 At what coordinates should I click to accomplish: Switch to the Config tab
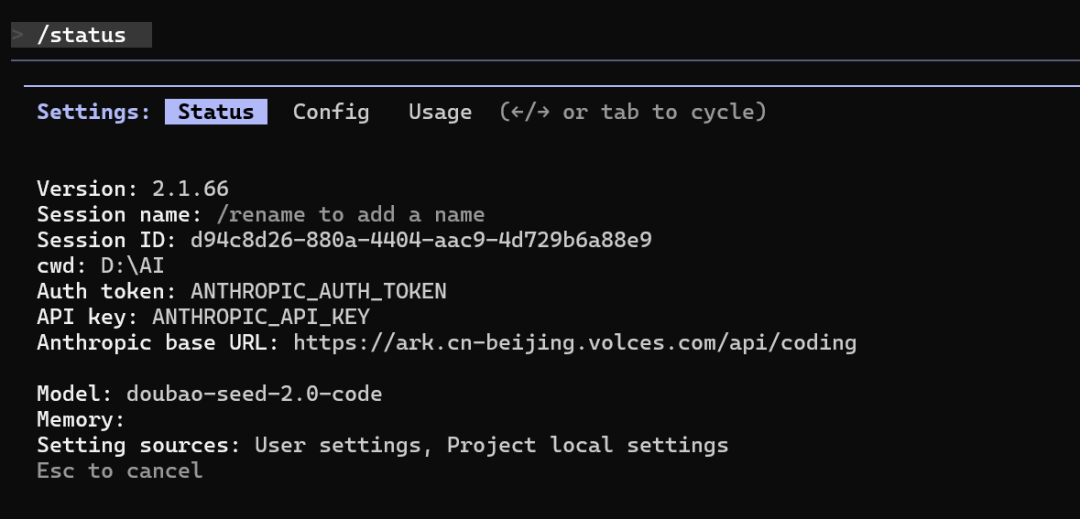[x=331, y=112]
